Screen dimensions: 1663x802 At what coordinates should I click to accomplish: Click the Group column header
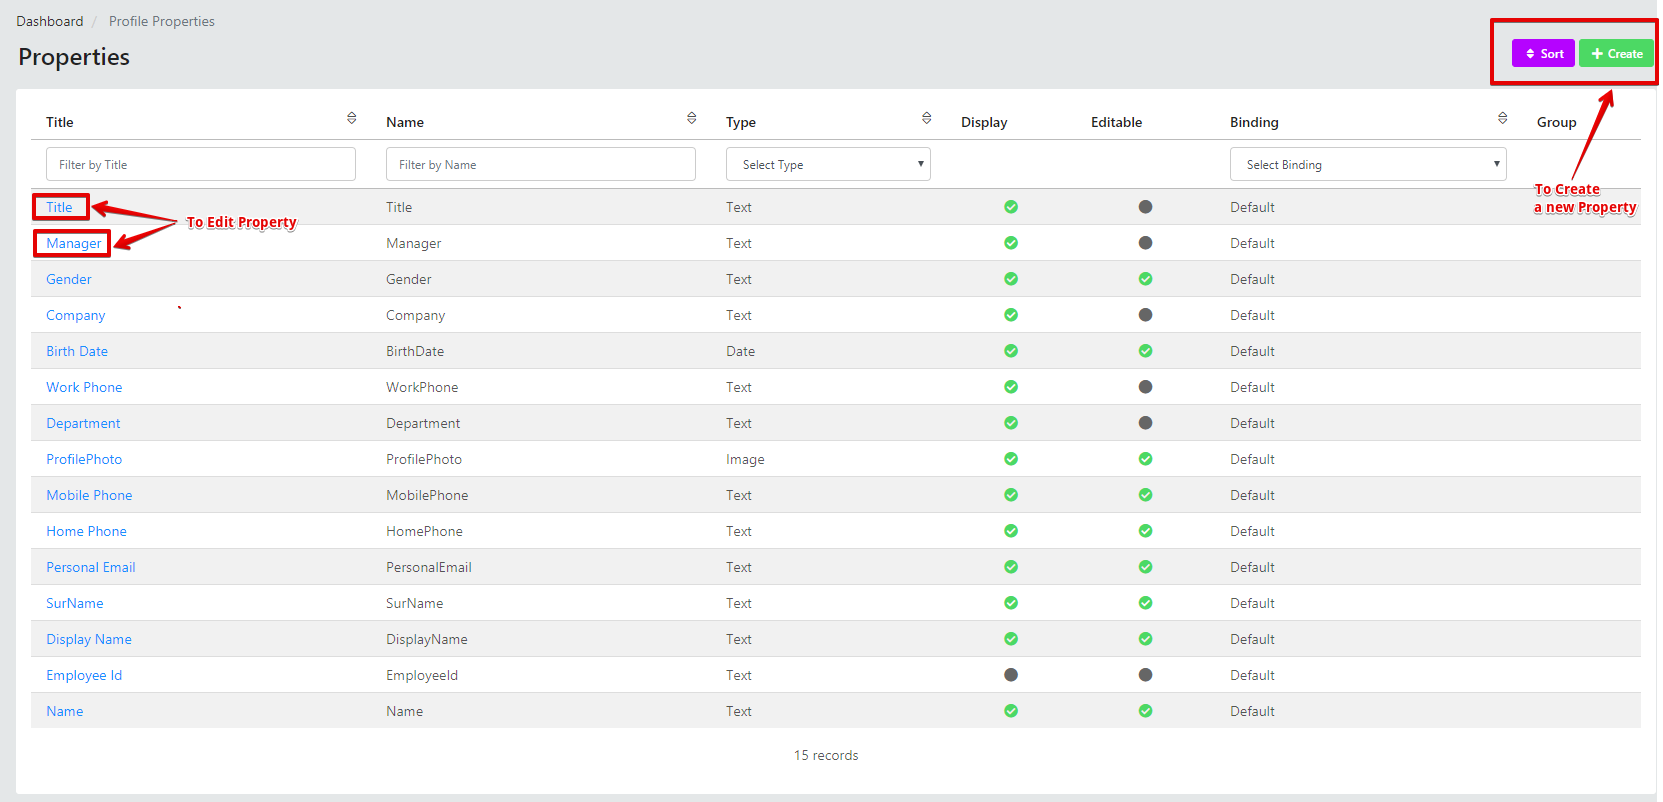tap(1556, 122)
